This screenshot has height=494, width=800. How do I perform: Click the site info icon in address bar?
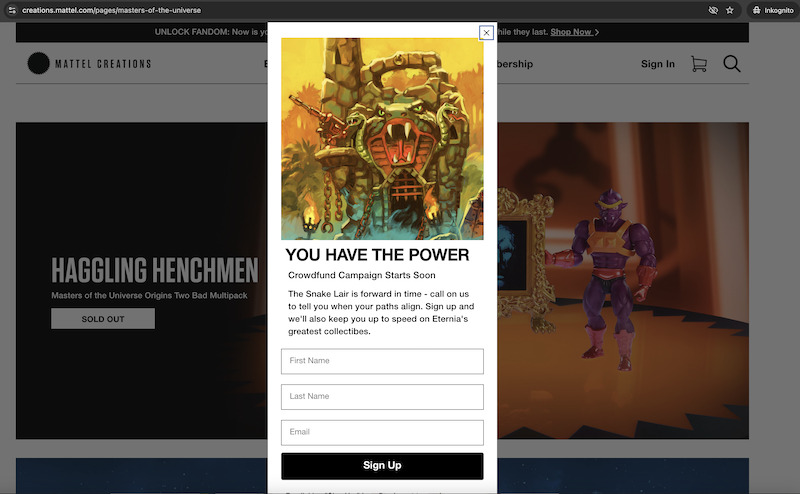12,10
